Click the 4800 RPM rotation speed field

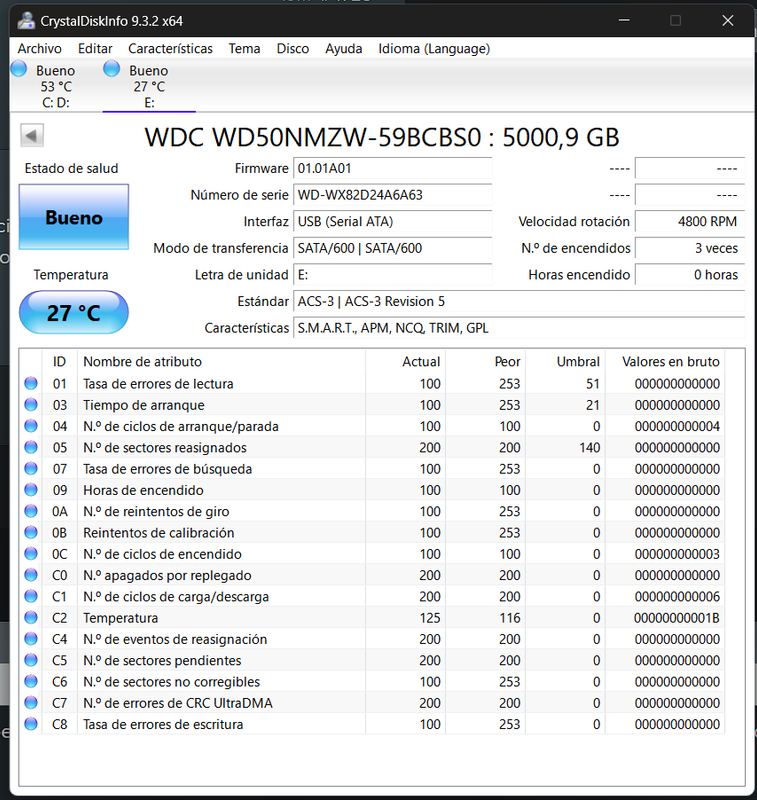coord(690,221)
